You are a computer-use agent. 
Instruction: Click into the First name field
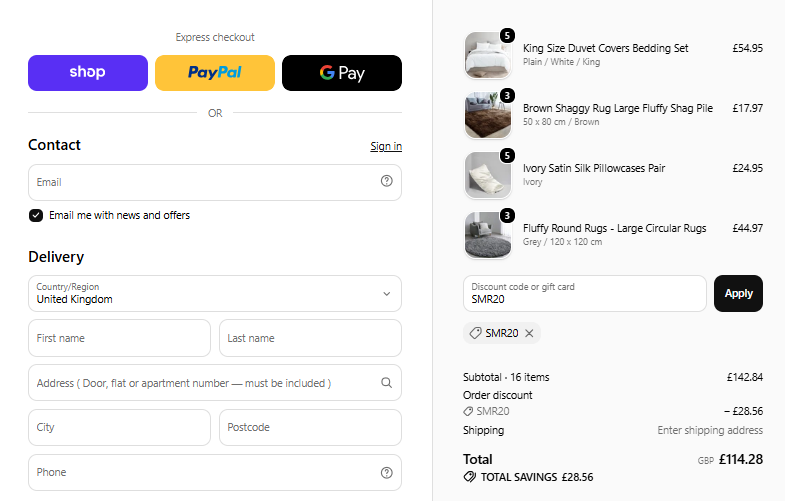pos(120,338)
